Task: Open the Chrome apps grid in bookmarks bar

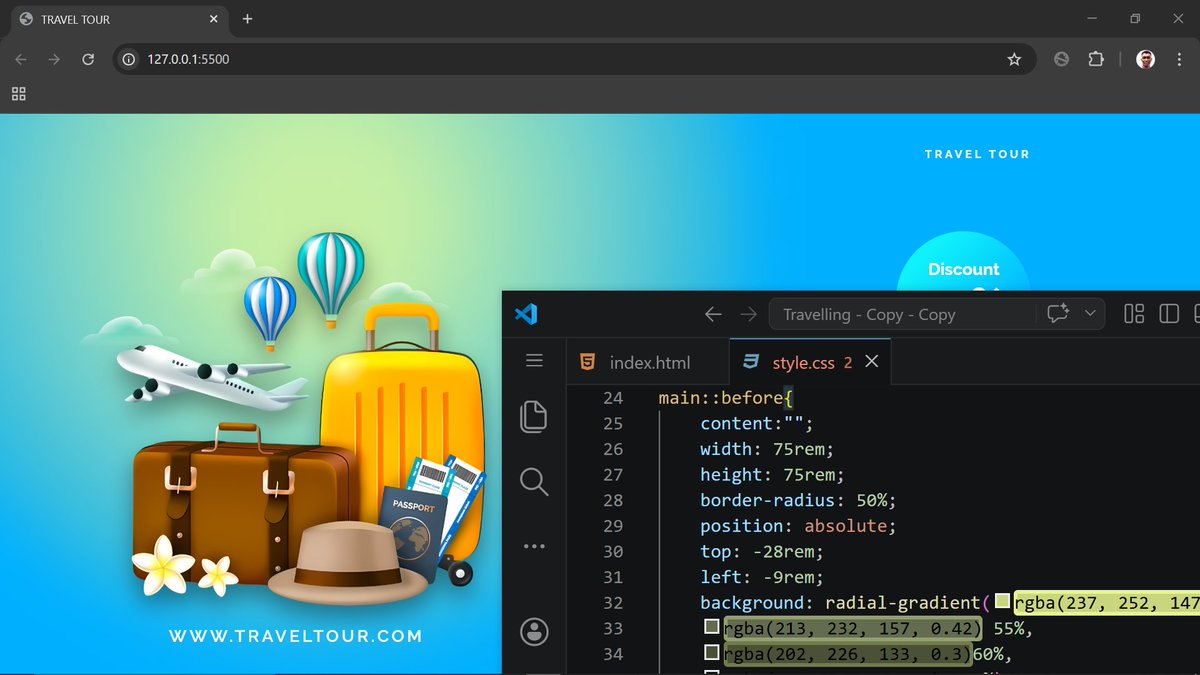Action: point(18,93)
